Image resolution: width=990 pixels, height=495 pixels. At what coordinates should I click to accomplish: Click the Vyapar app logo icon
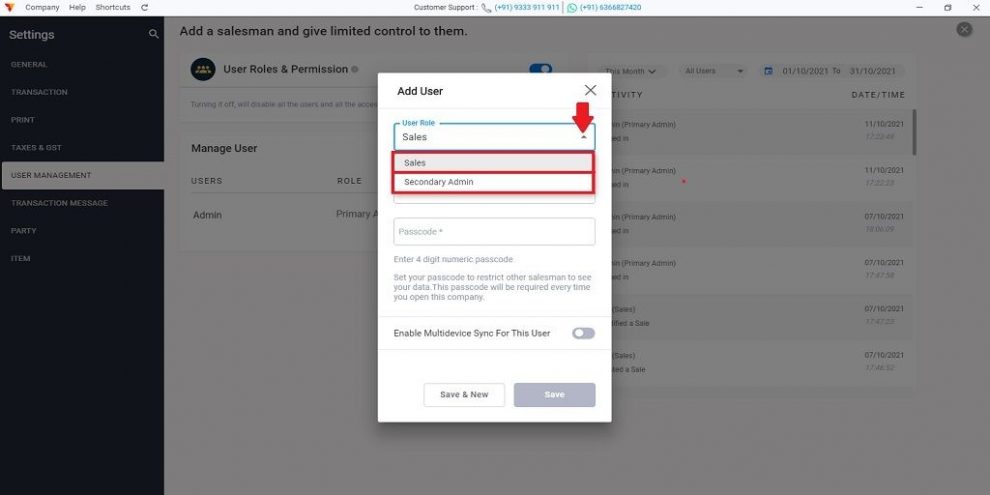pos(9,8)
